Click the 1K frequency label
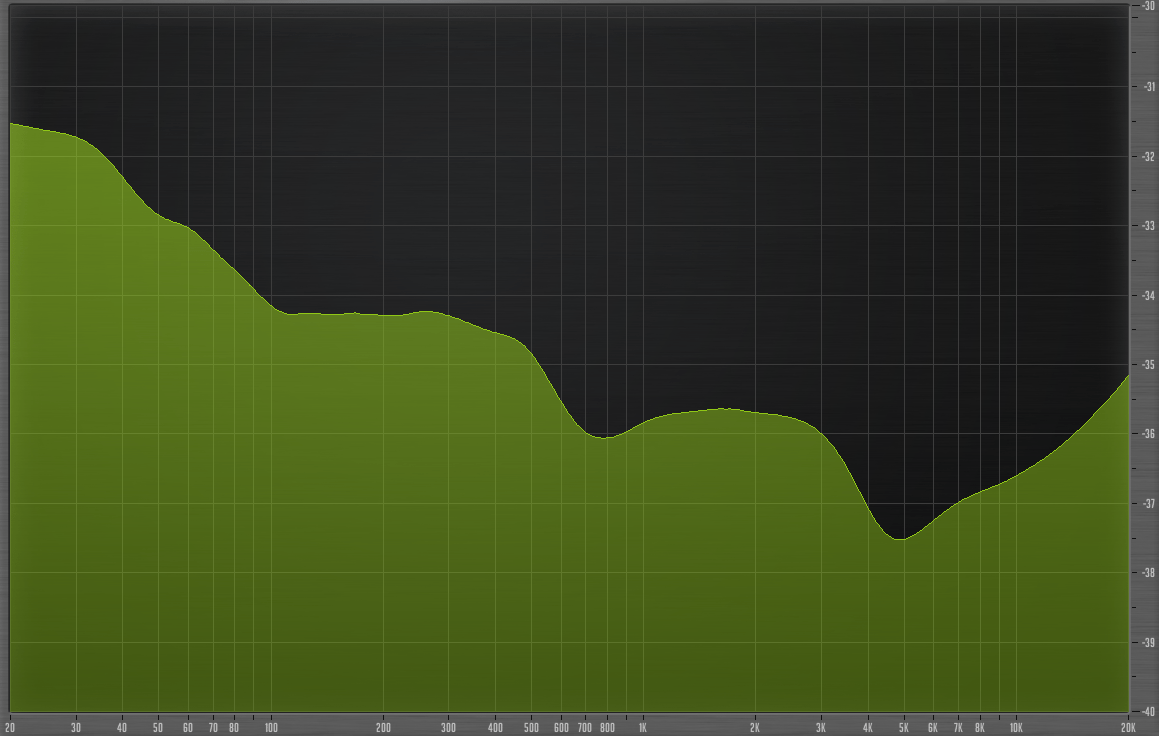Image resolution: width=1159 pixels, height=736 pixels. [x=642, y=727]
